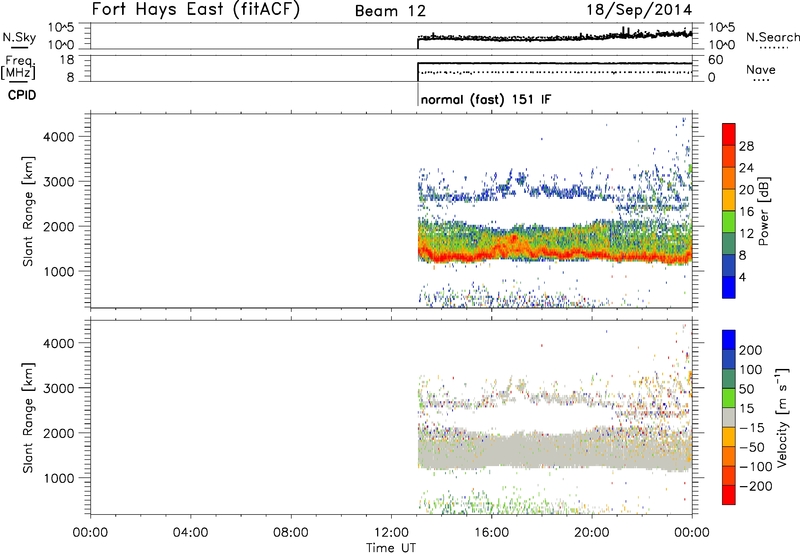The width and height of the screenshot is (800, 554).
Task: Click the '-50' Velocity color bar label
Action: [752, 447]
